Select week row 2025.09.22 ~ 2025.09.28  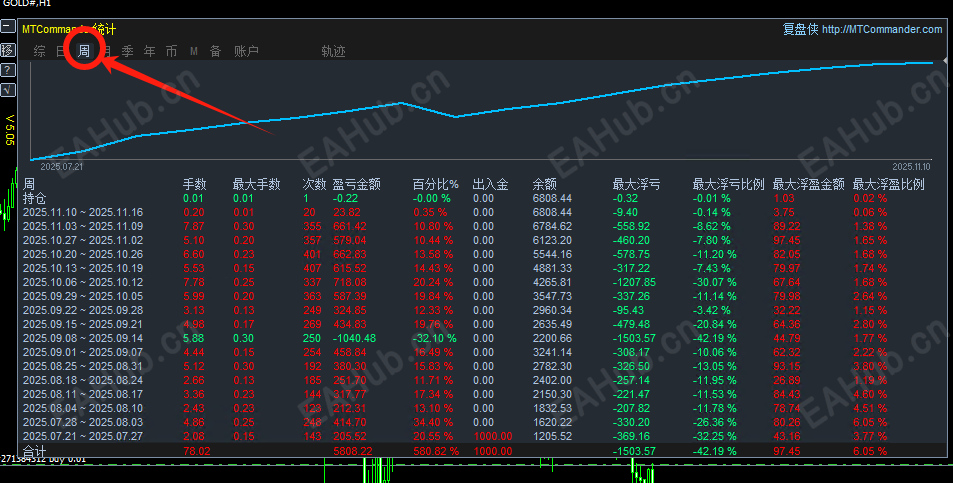tap(83, 310)
